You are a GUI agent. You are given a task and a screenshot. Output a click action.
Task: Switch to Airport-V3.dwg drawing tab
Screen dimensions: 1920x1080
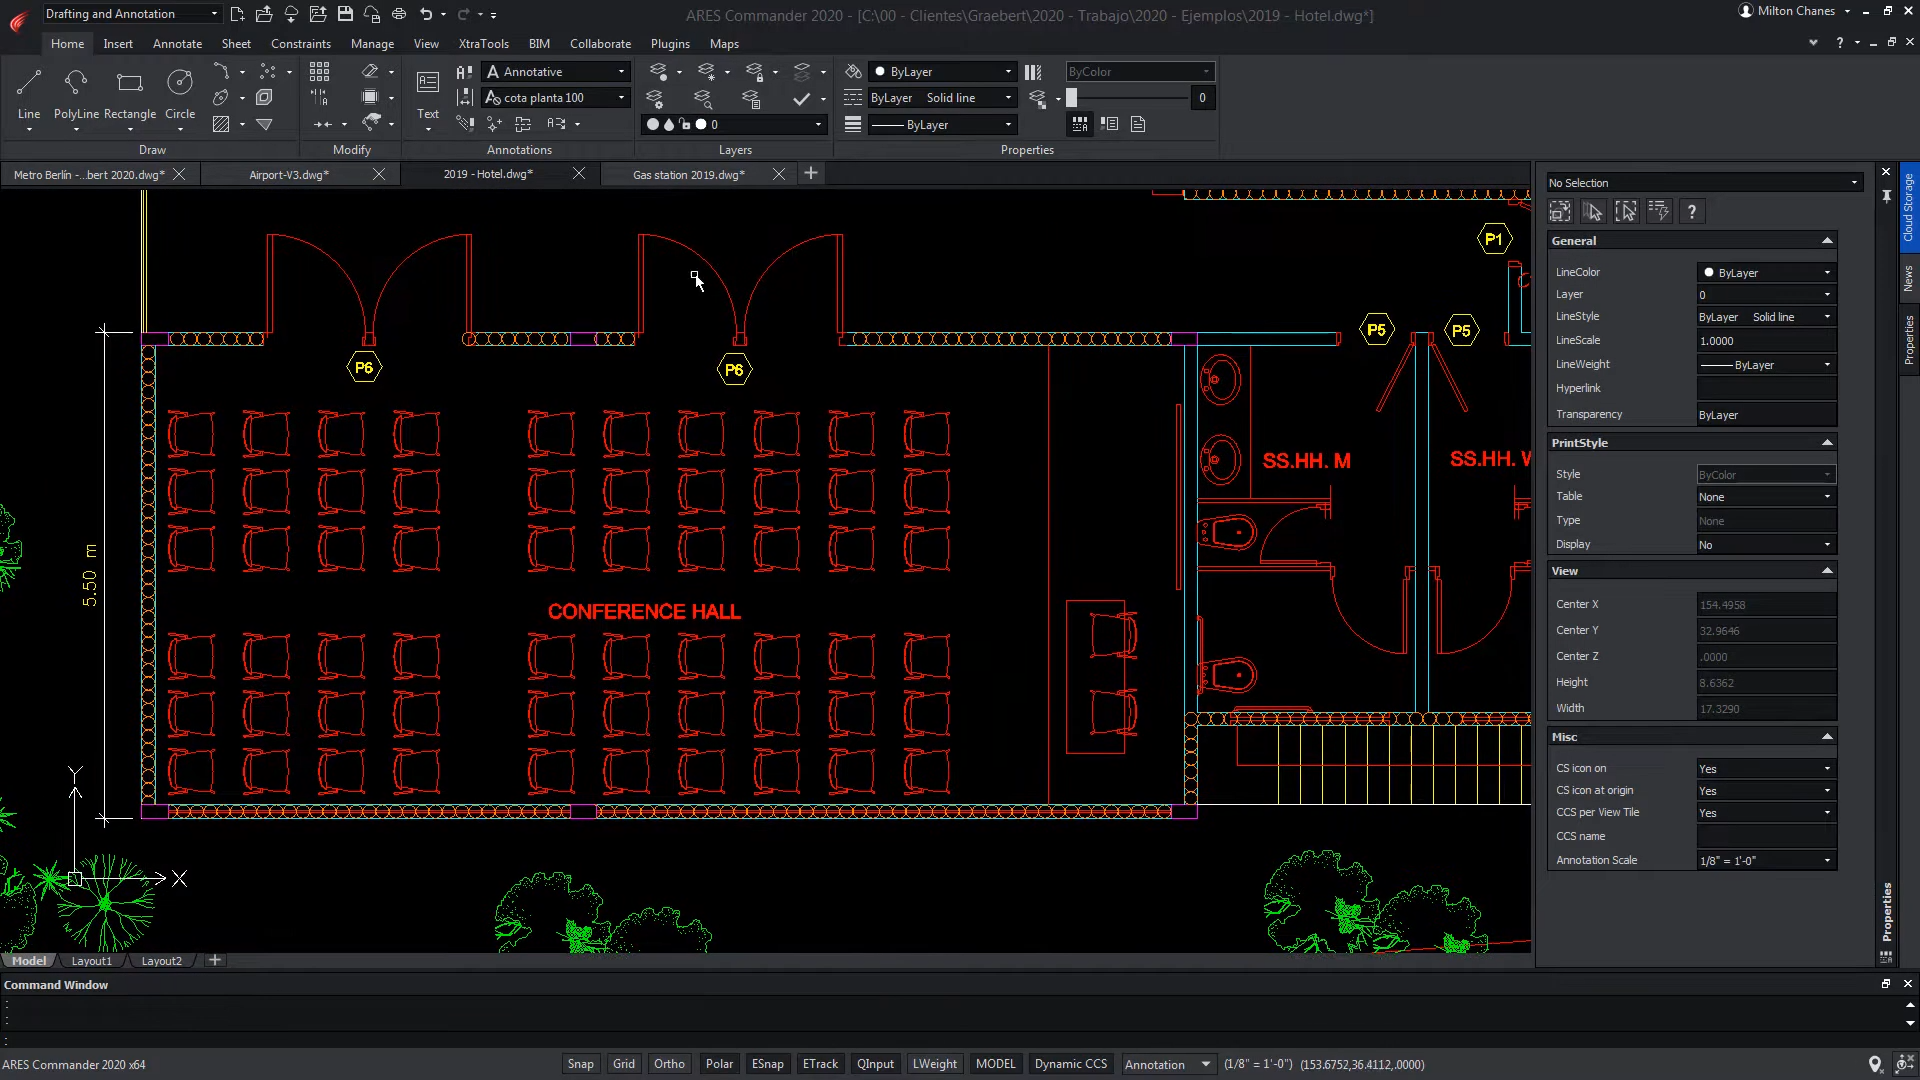[x=289, y=175]
